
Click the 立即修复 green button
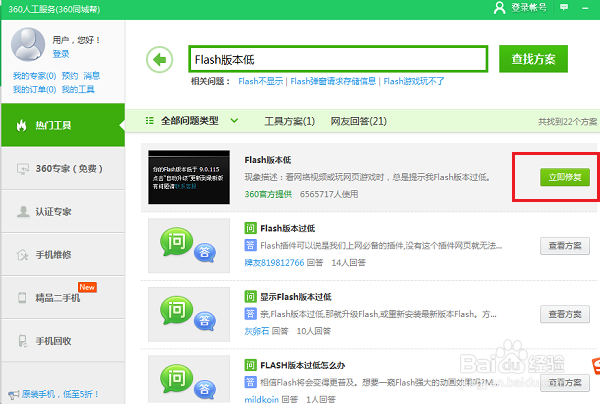click(x=565, y=177)
